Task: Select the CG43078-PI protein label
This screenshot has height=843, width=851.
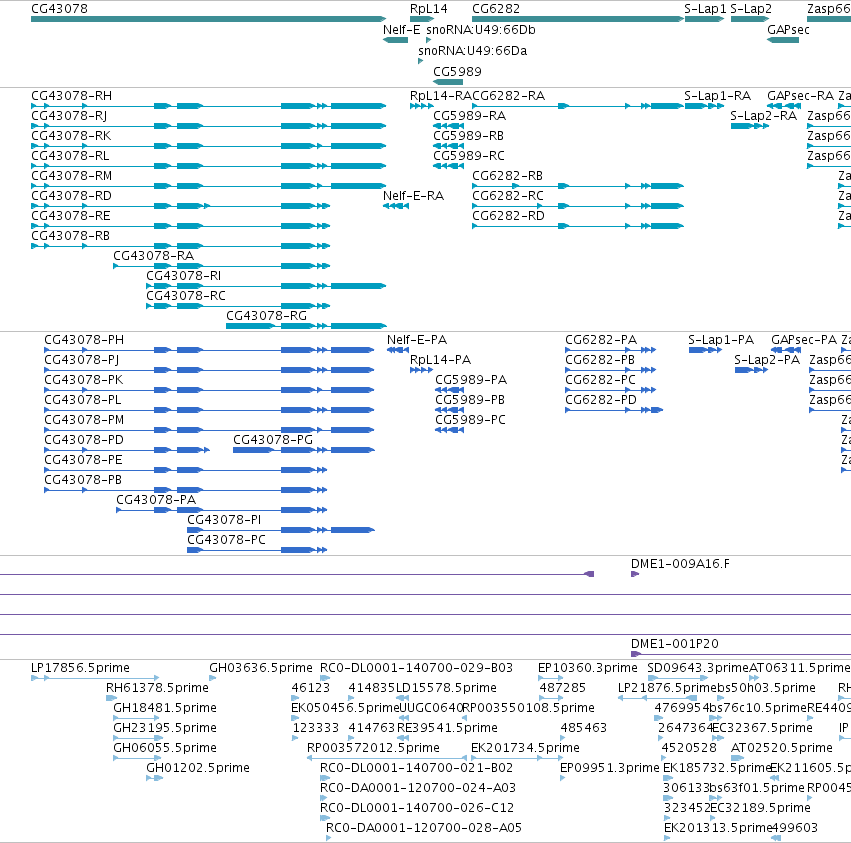Action: coord(224,519)
